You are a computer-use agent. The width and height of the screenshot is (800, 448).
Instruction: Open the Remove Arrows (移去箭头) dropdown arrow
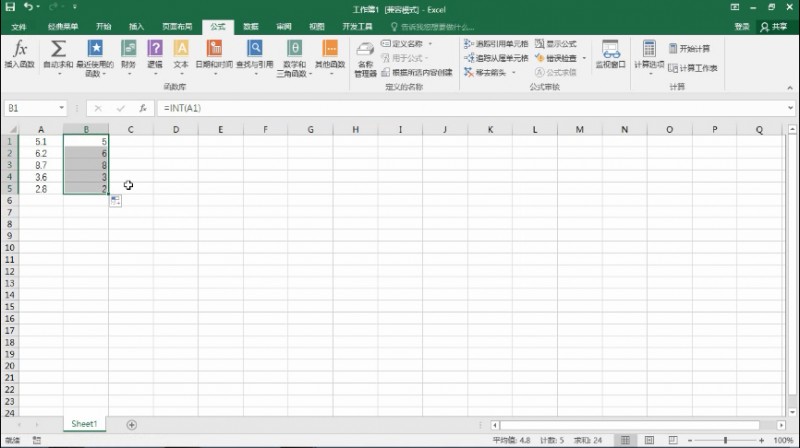514,72
